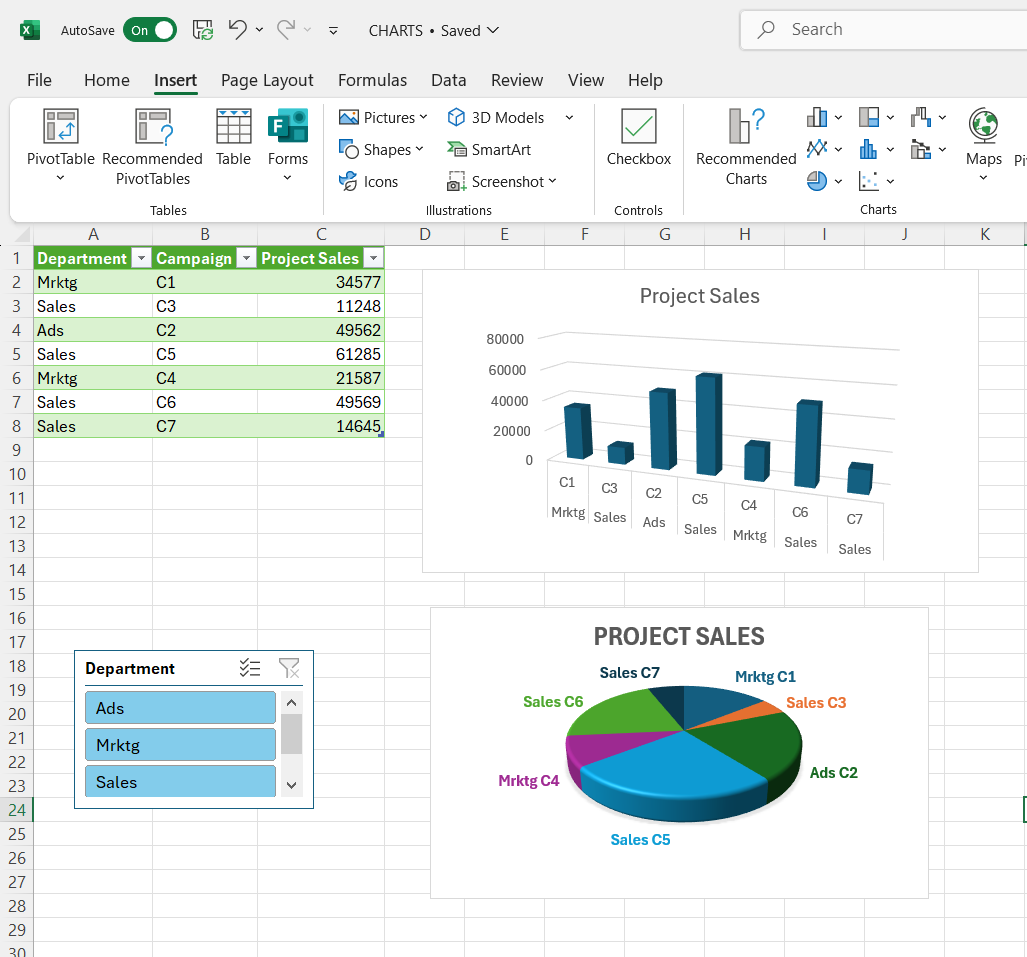This screenshot has width=1027, height=957.
Task: Expand the pie chart type dropdown arrow
Action: 838,181
